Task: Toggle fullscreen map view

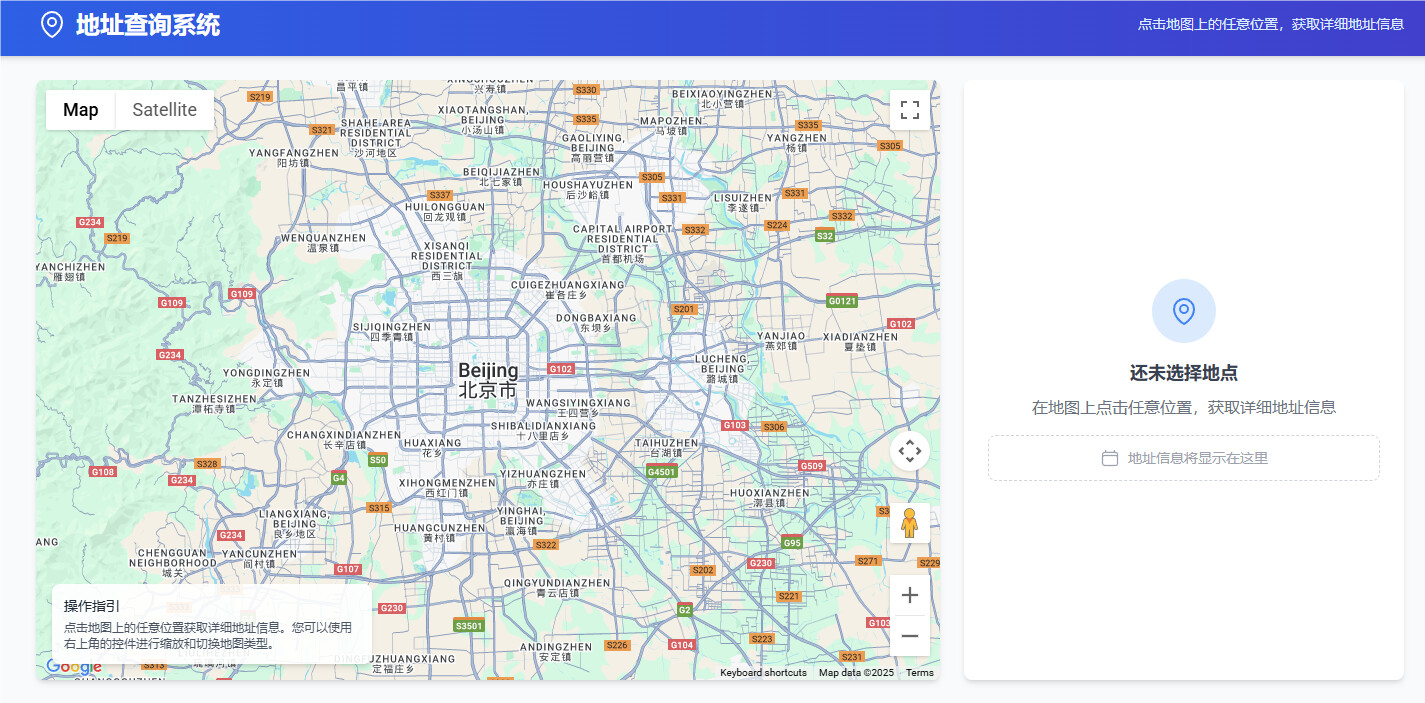Action: (x=910, y=110)
